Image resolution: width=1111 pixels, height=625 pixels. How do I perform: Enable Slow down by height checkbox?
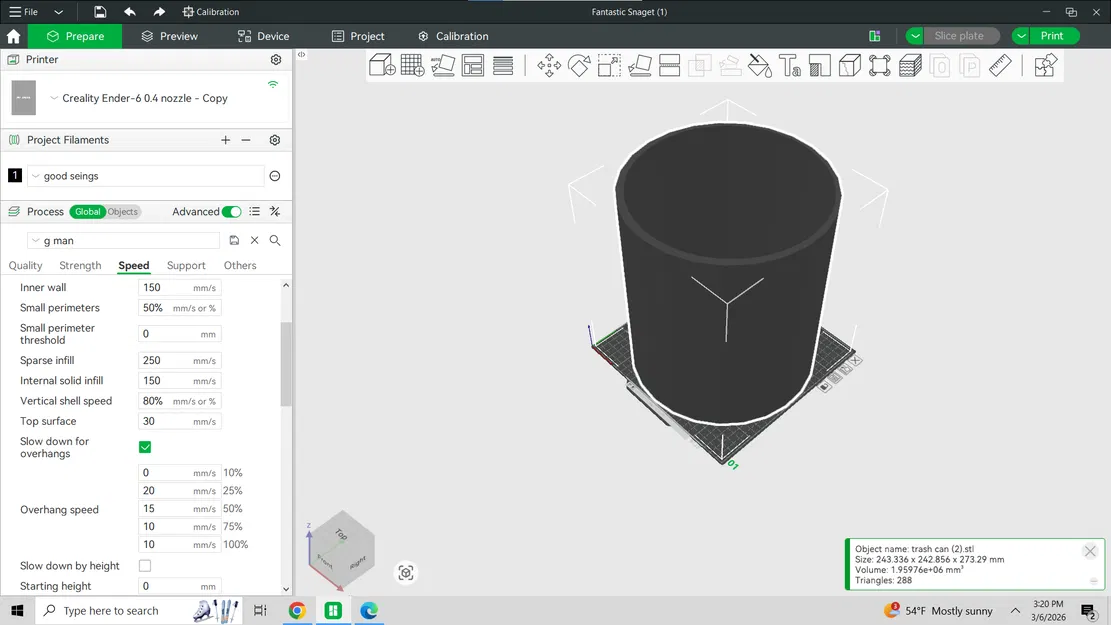[145, 566]
